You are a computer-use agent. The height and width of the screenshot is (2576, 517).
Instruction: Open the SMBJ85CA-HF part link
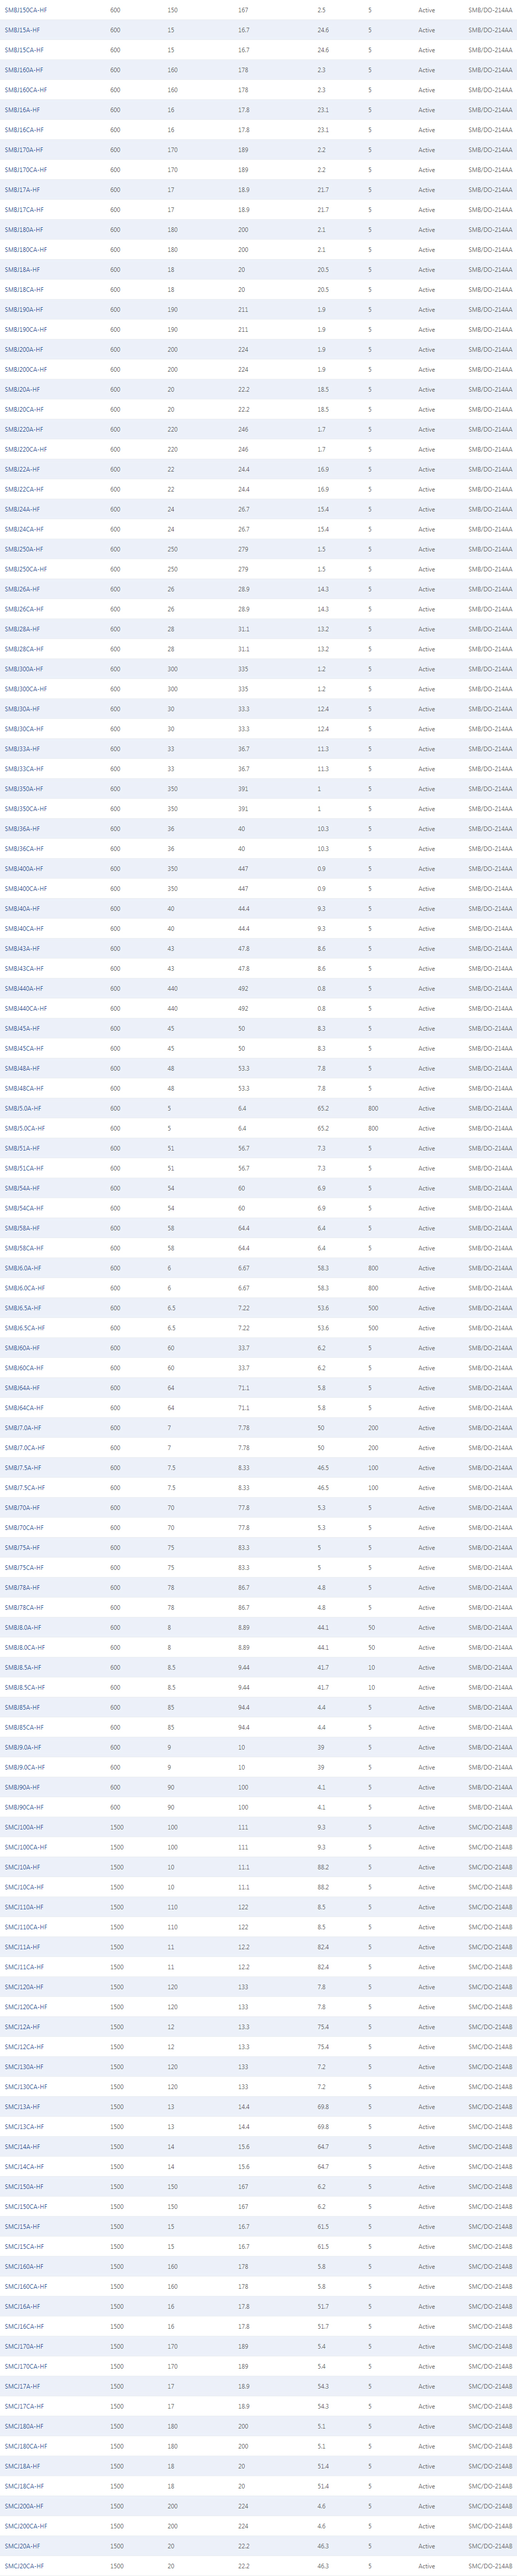point(24,1727)
